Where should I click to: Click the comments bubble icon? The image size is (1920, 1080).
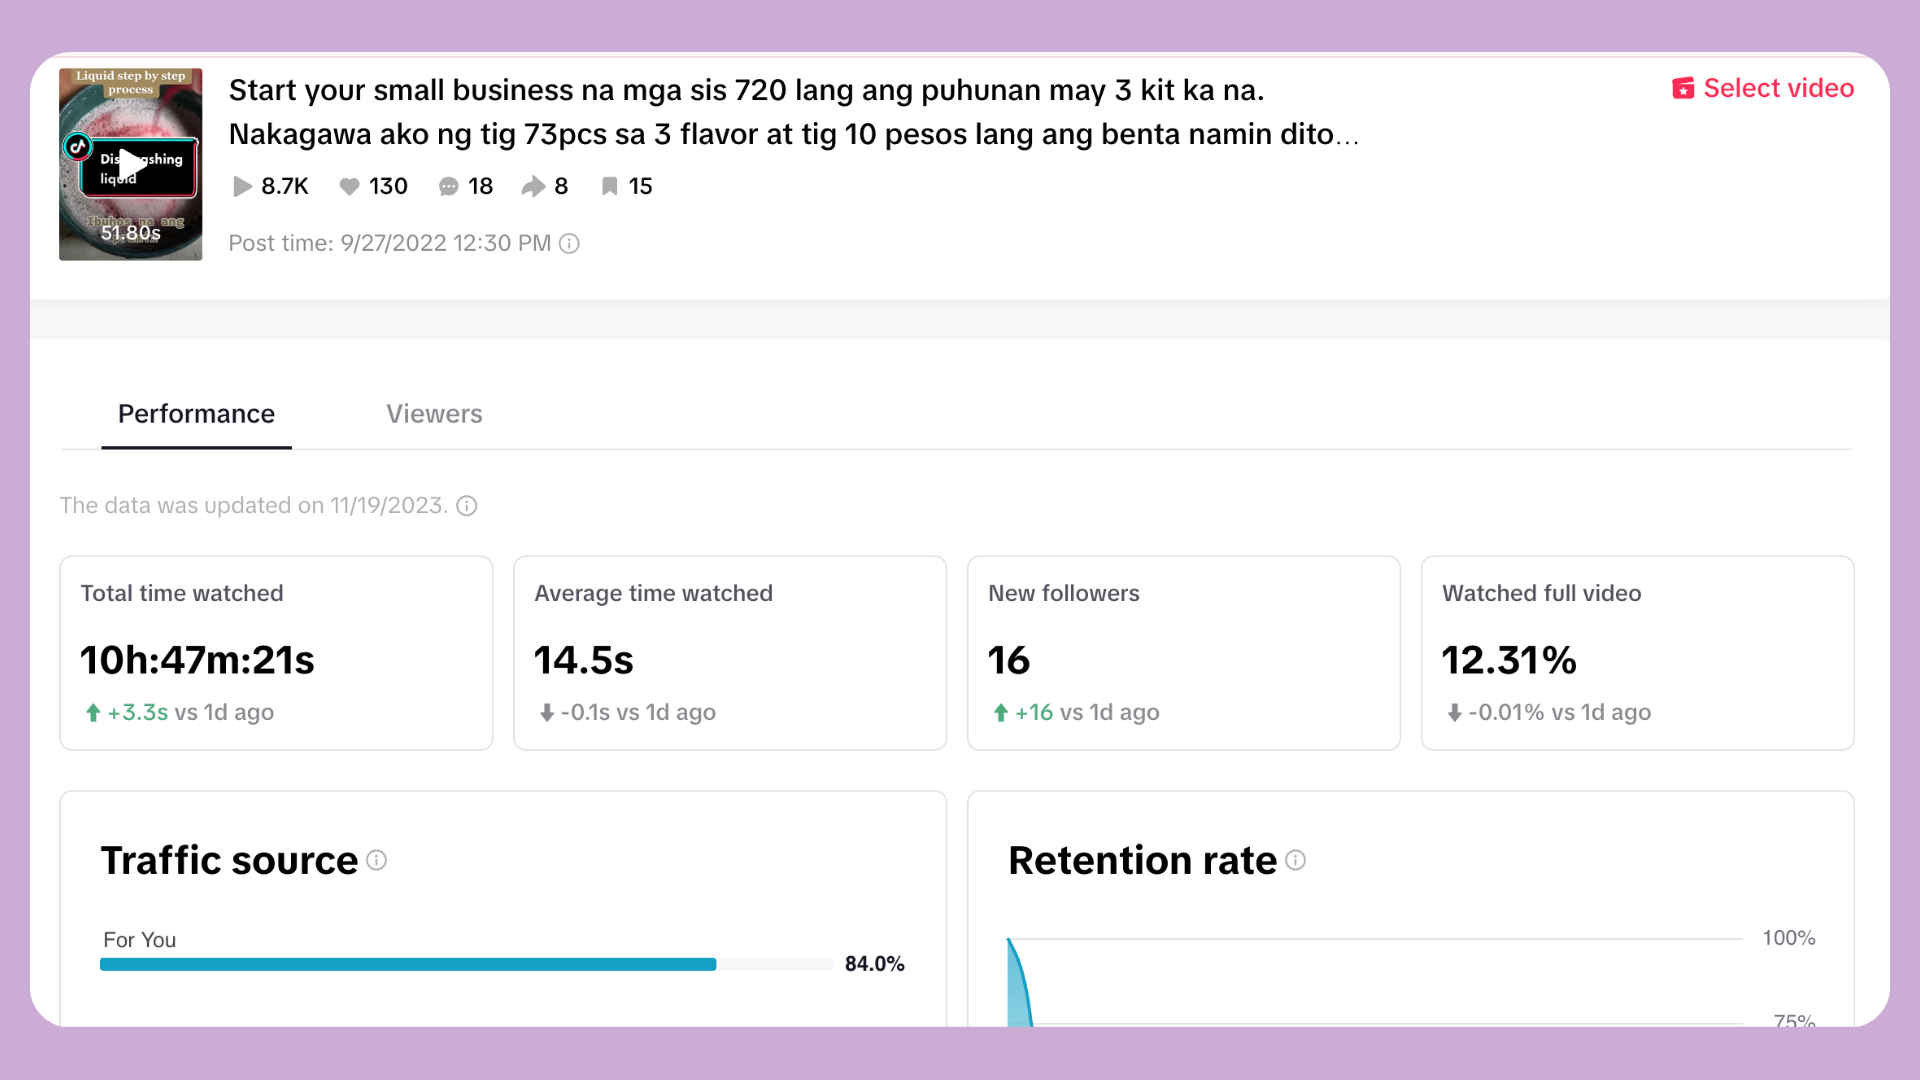pyautogui.click(x=449, y=187)
